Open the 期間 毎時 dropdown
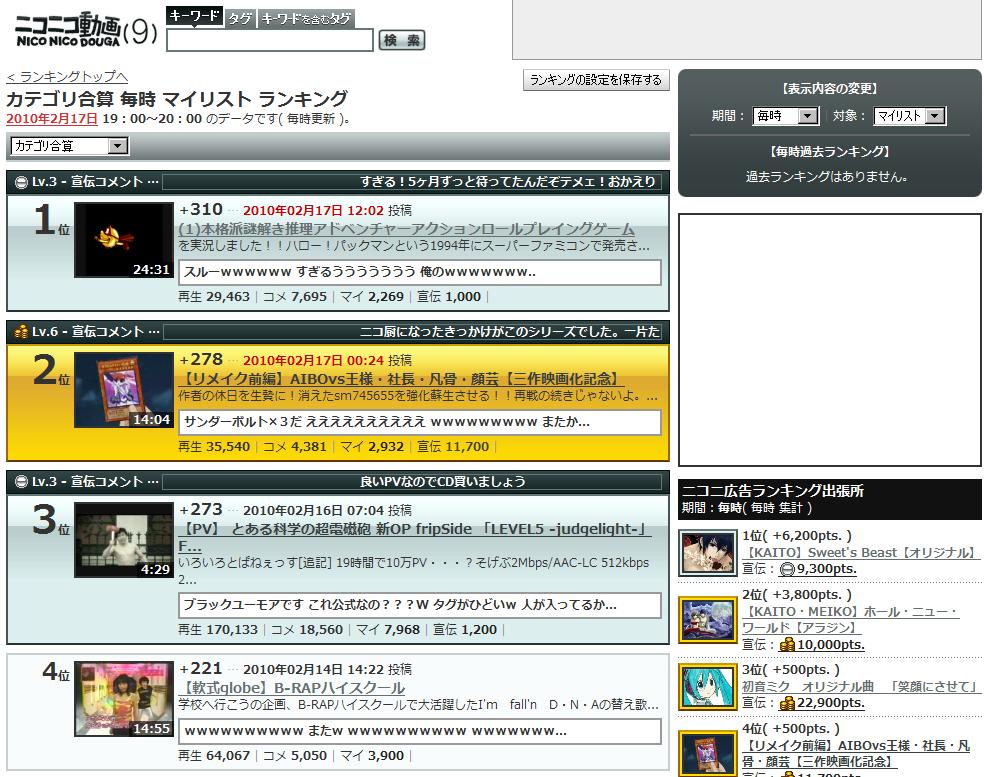Screen dimensions: 984x777 tap(785, 116)
